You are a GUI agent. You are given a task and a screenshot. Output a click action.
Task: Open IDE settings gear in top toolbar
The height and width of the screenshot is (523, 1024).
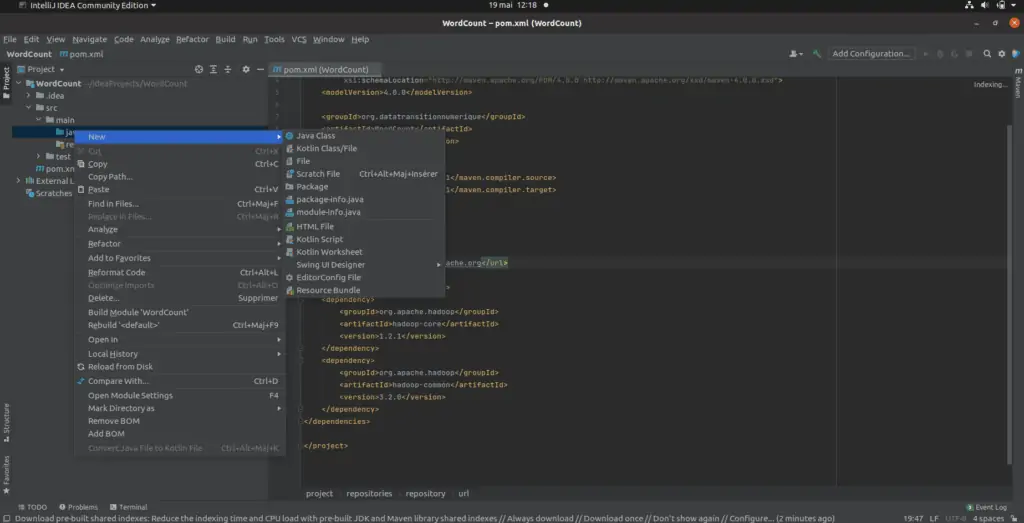pyautogui.click(x=1003, y=54)
